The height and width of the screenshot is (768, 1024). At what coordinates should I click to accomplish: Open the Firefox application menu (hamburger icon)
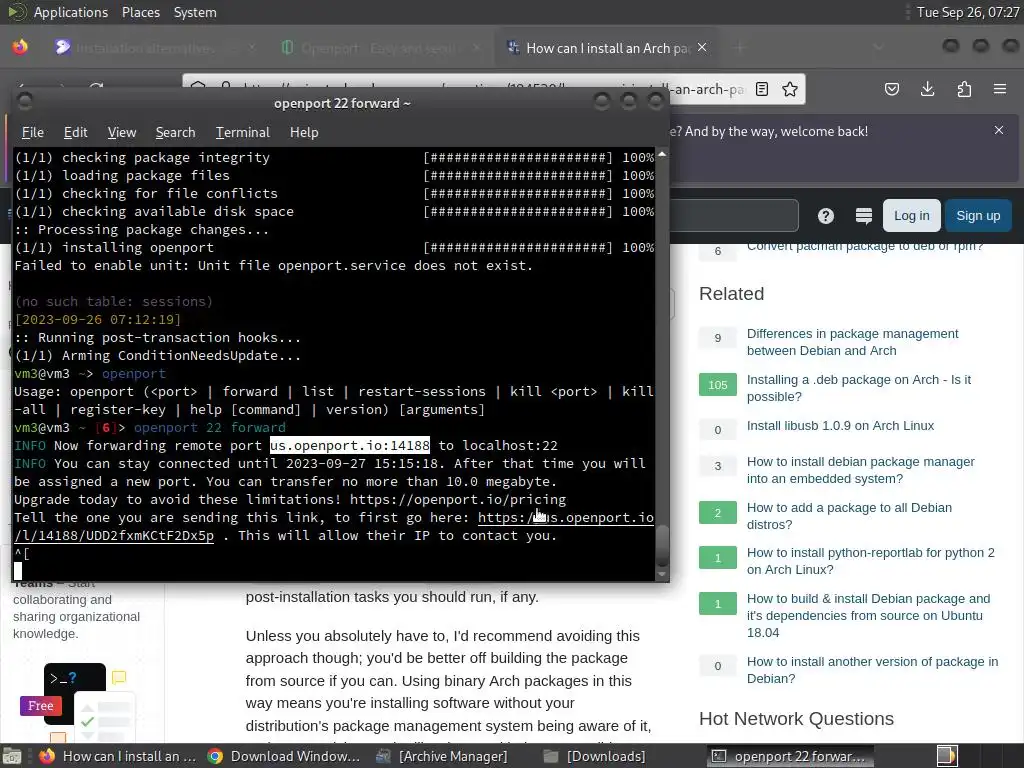[x=999, y=89]
